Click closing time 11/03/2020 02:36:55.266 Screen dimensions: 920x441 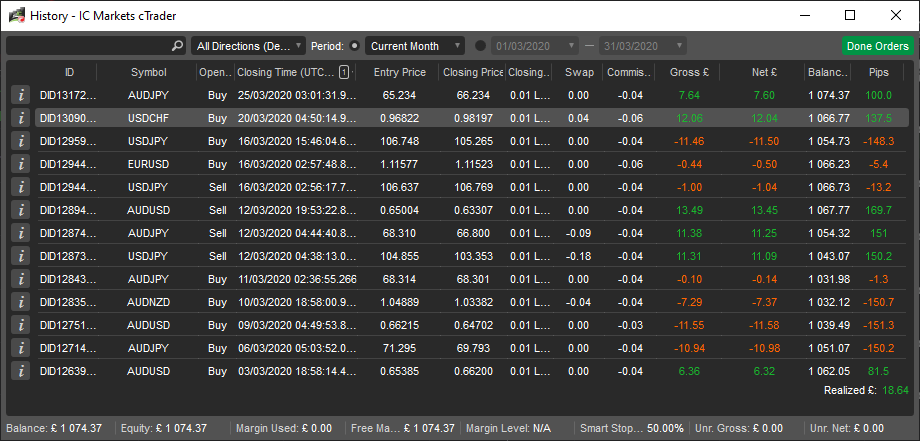297,279
